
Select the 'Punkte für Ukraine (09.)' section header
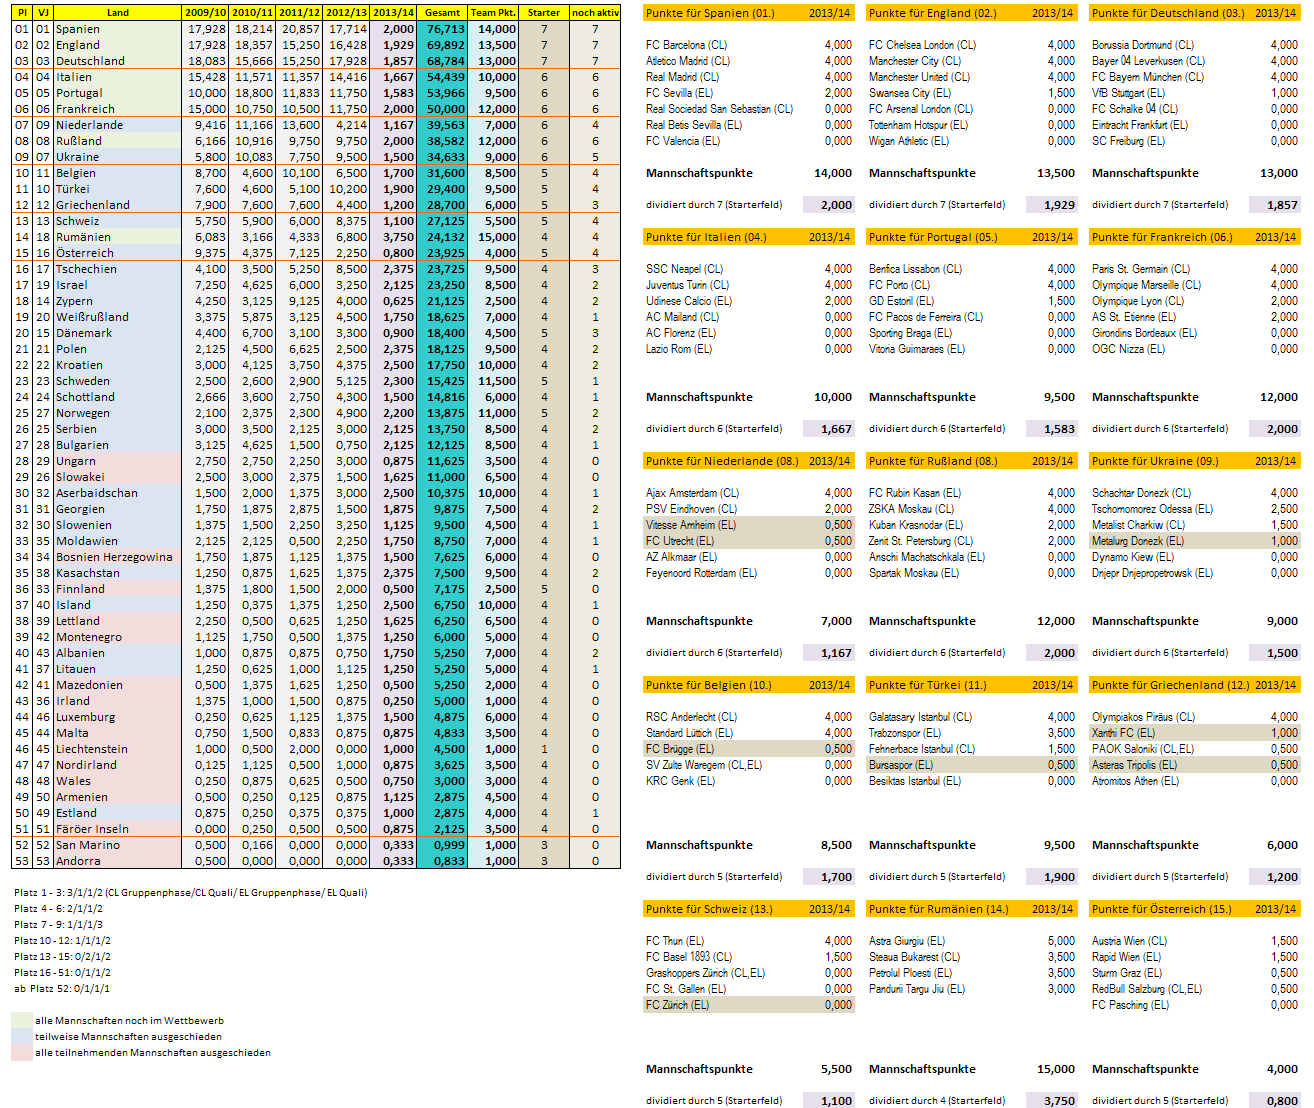coord(1195,461)
